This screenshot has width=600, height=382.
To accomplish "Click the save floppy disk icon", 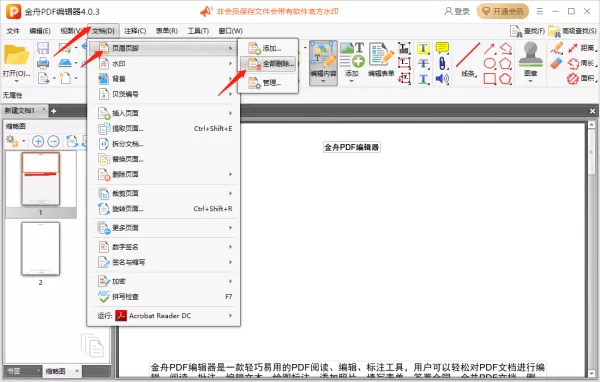I will pyautogui.click(x=43, y=48).
